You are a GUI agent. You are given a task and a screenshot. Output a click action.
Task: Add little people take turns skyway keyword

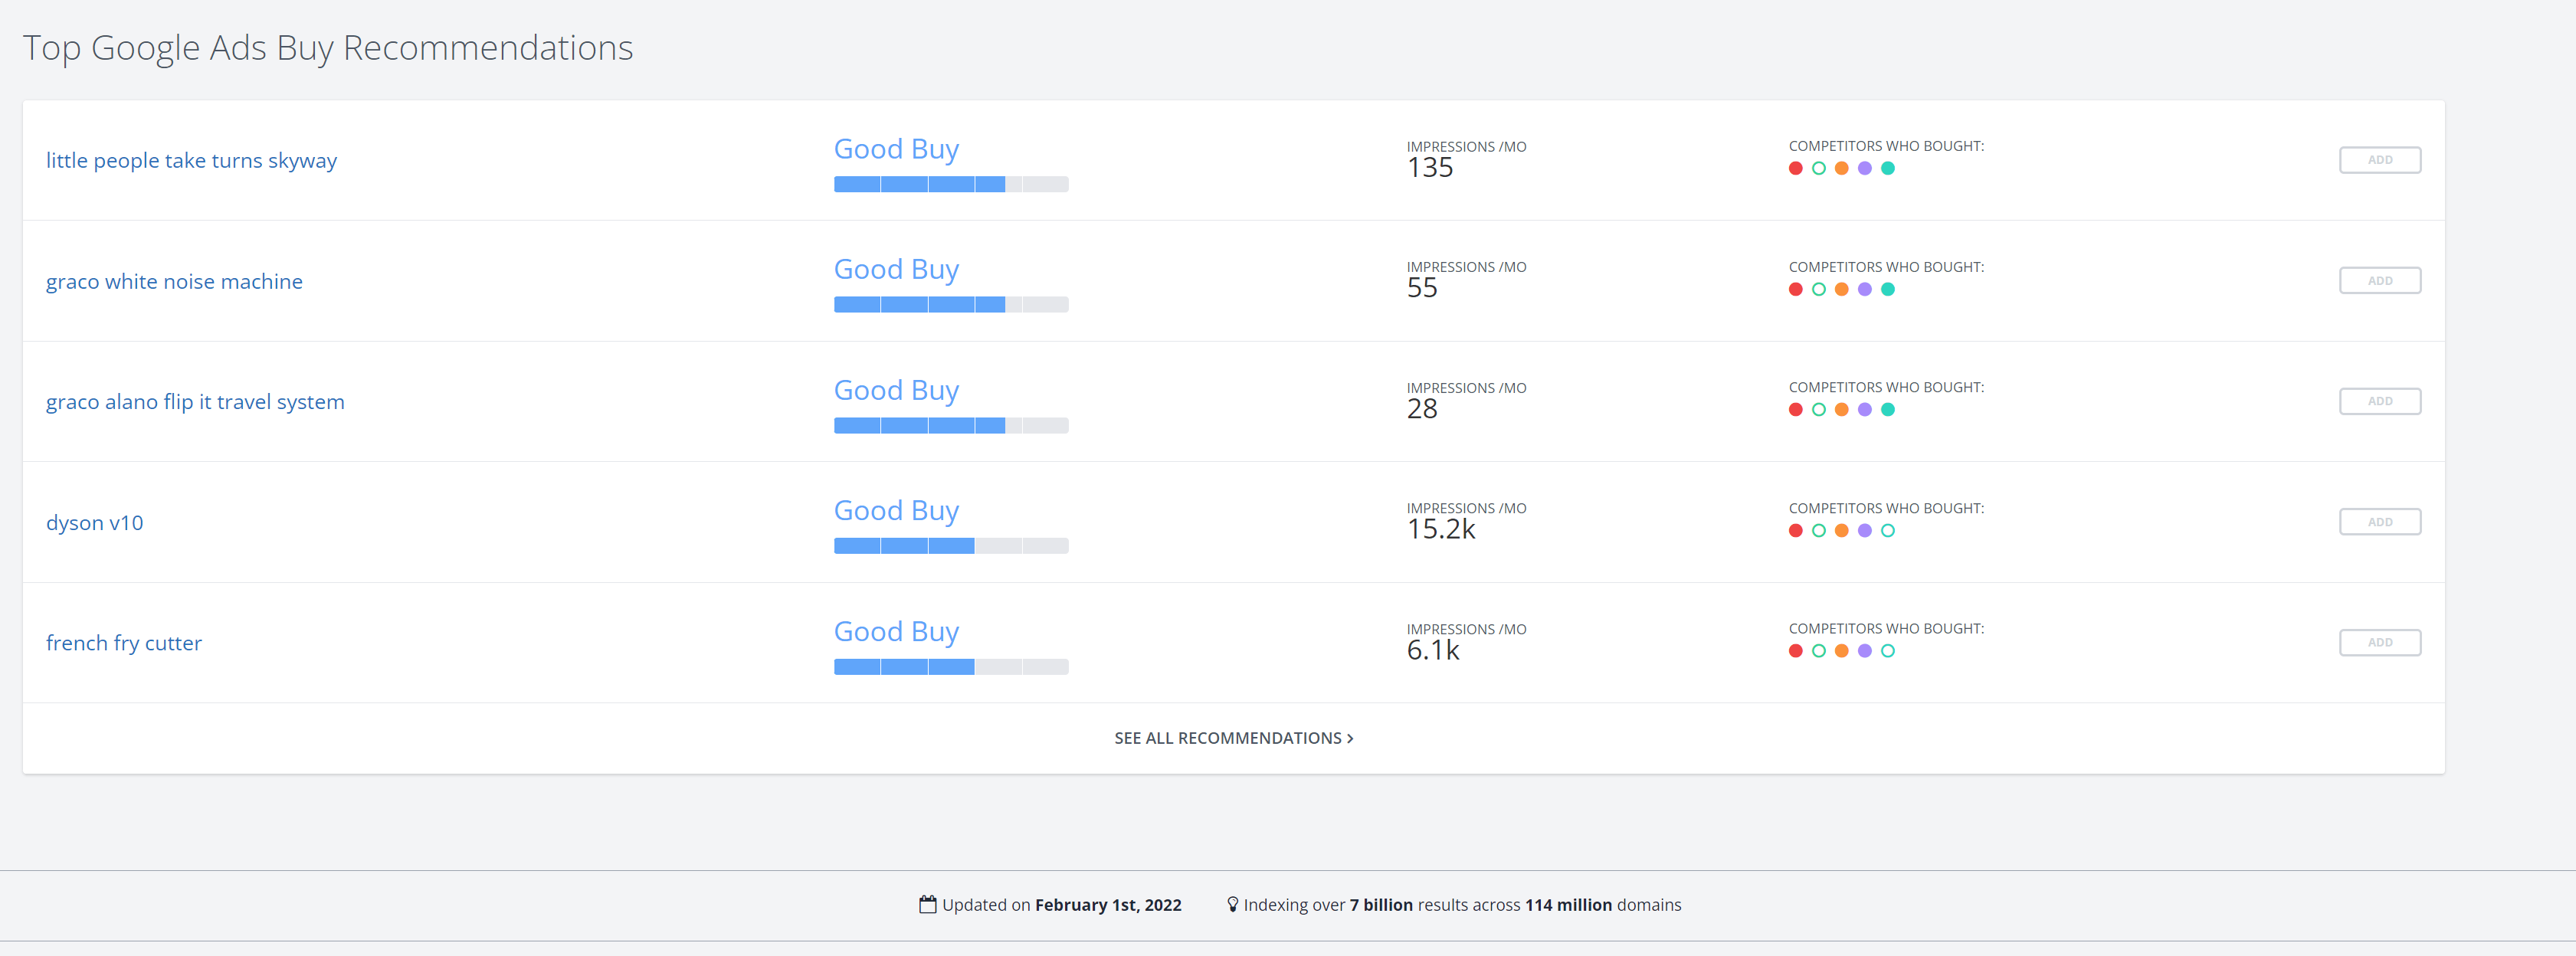tap(2379, 160)
